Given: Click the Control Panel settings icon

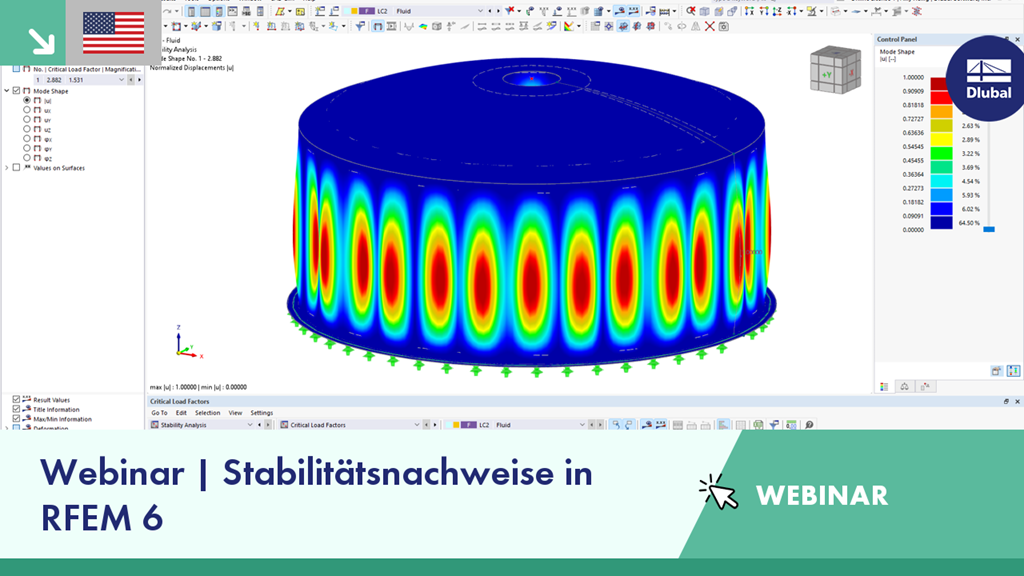Looking at the screenshot, I should click(996, 371).
